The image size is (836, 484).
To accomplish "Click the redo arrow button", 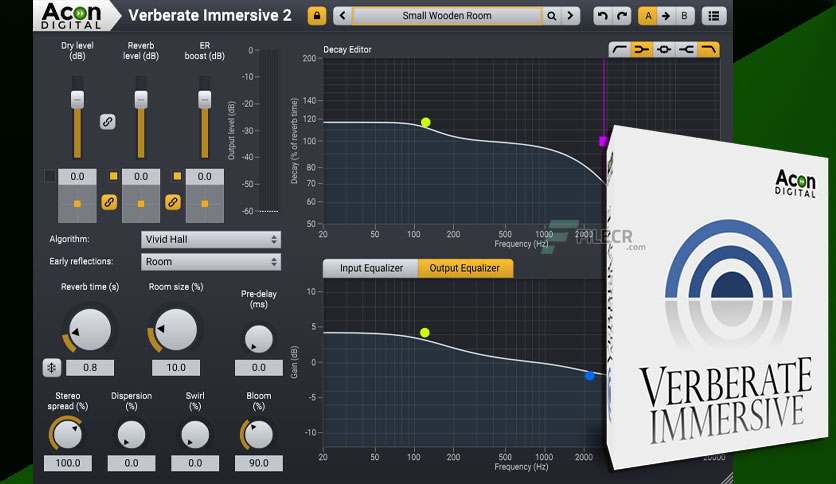I will (x=622, y=16).
